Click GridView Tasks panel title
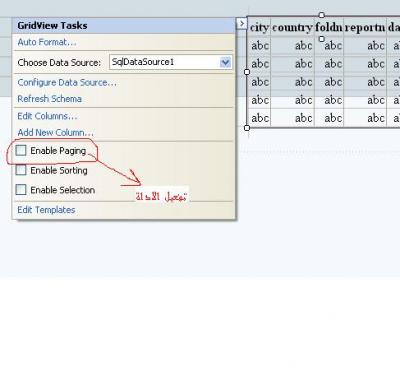 click(52, 26)
